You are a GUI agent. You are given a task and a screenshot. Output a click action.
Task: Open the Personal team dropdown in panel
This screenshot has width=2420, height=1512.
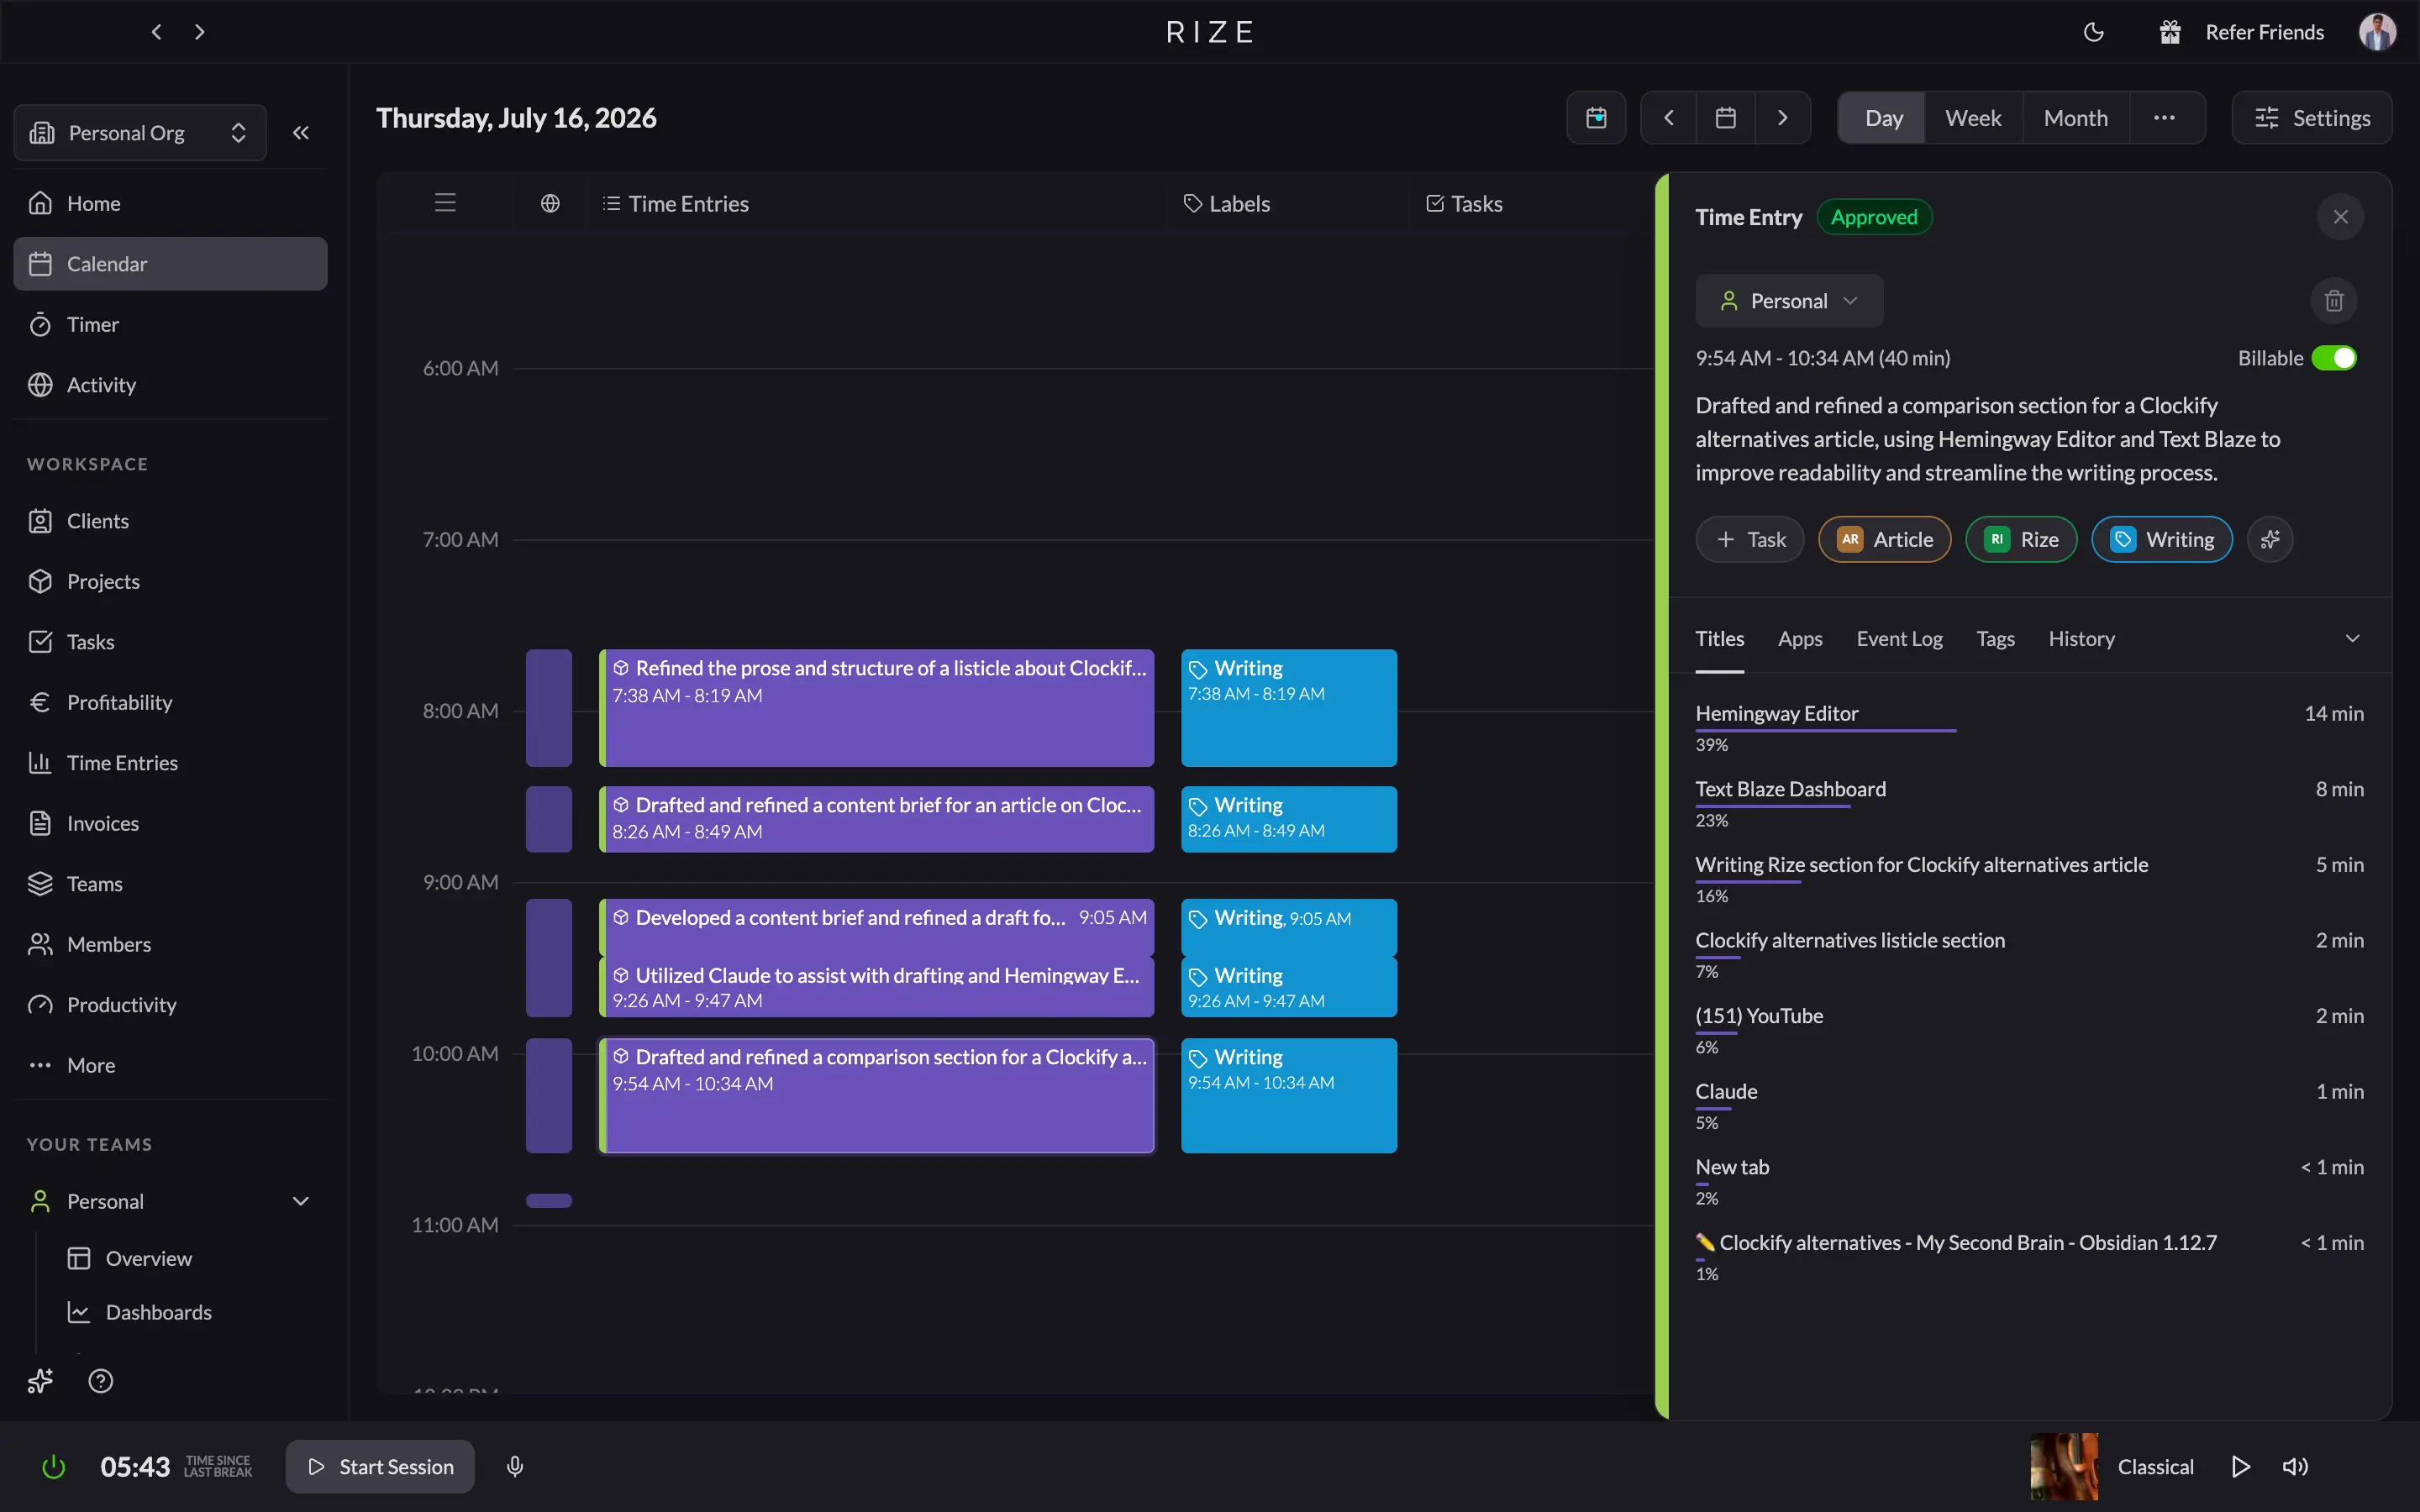click(1789, 301)
